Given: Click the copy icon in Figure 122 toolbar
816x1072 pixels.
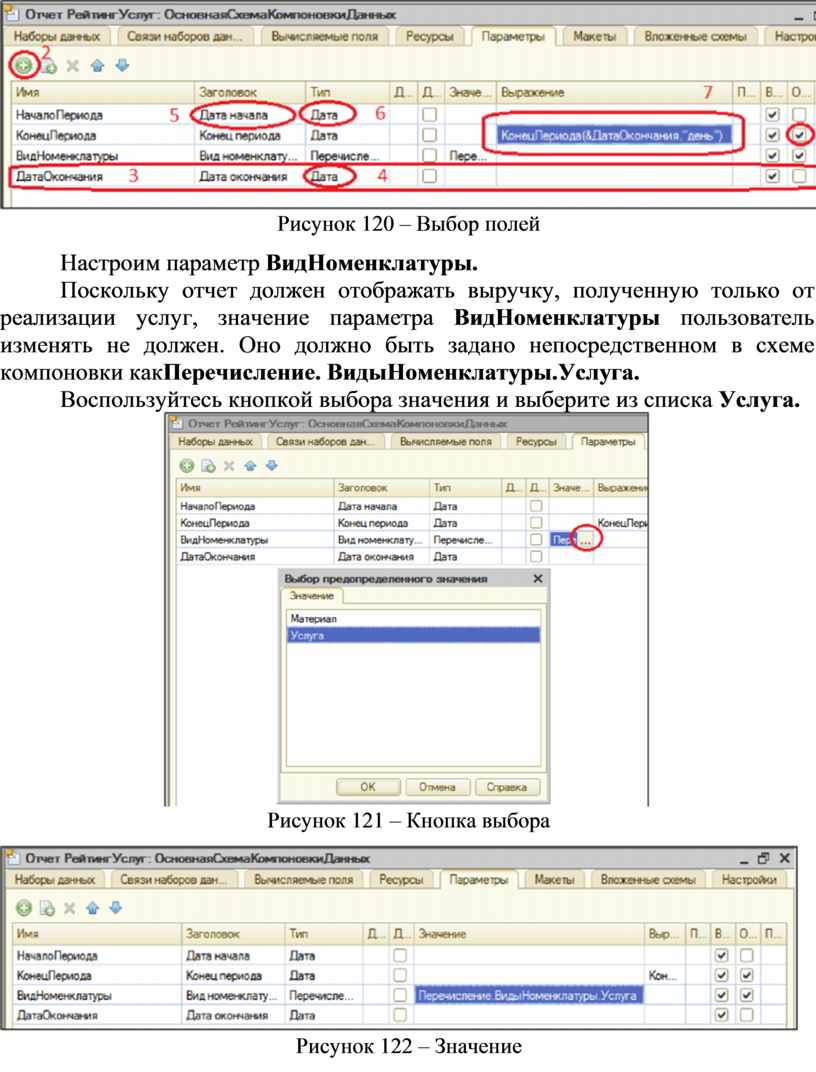Looking at the screenshot, I should click(x=47, y=909).
